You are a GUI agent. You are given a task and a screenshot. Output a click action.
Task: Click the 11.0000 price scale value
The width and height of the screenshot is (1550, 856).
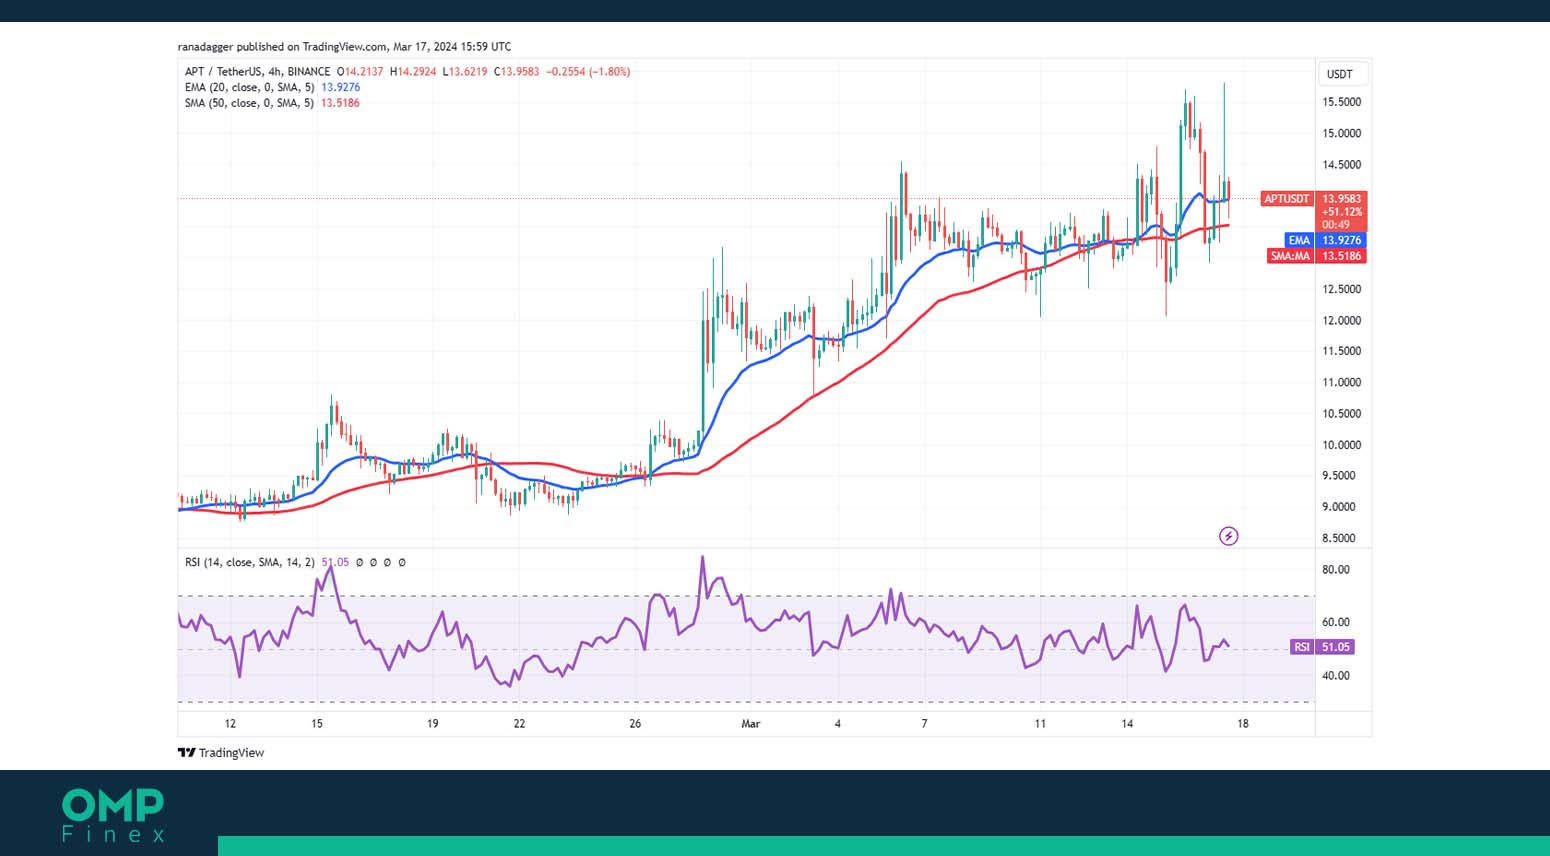point(1341,382)
